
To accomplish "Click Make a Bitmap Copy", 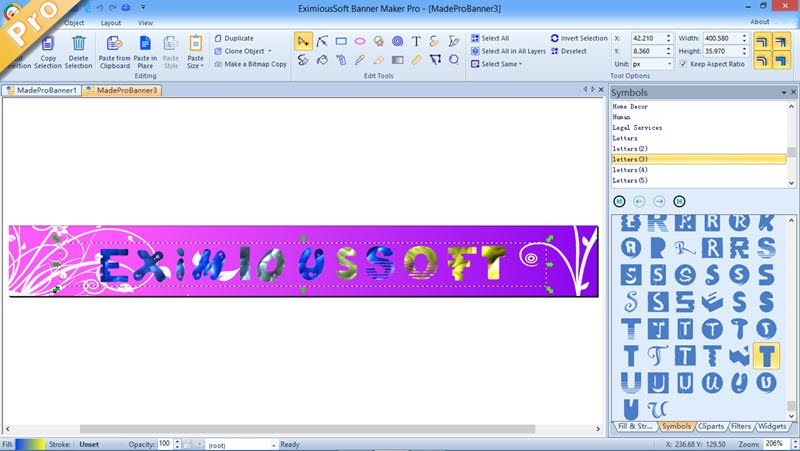I will click(251, 64).
